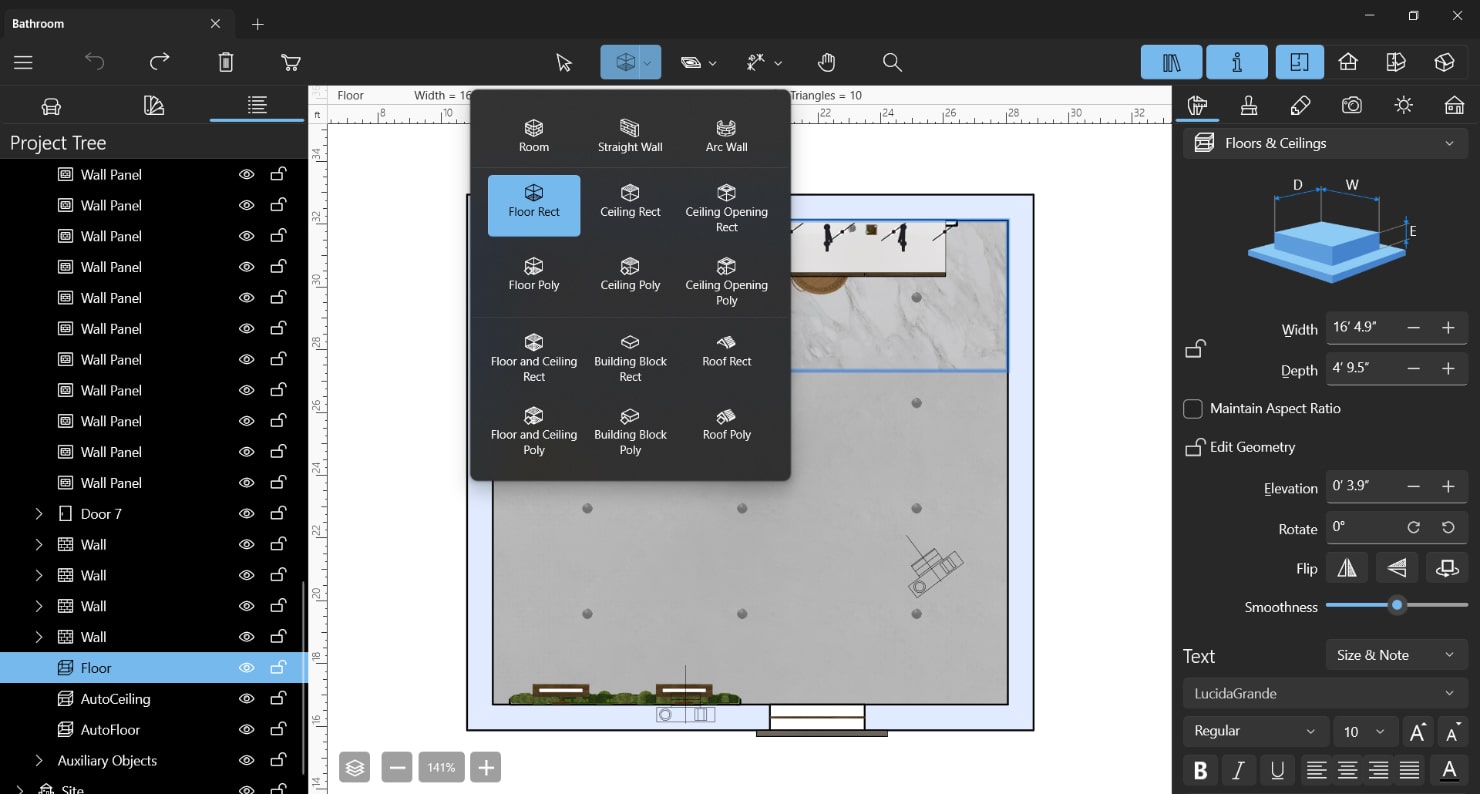Zoom in with the plus button
Screen dimensions: 1480x794
click(x=485, y=767)
